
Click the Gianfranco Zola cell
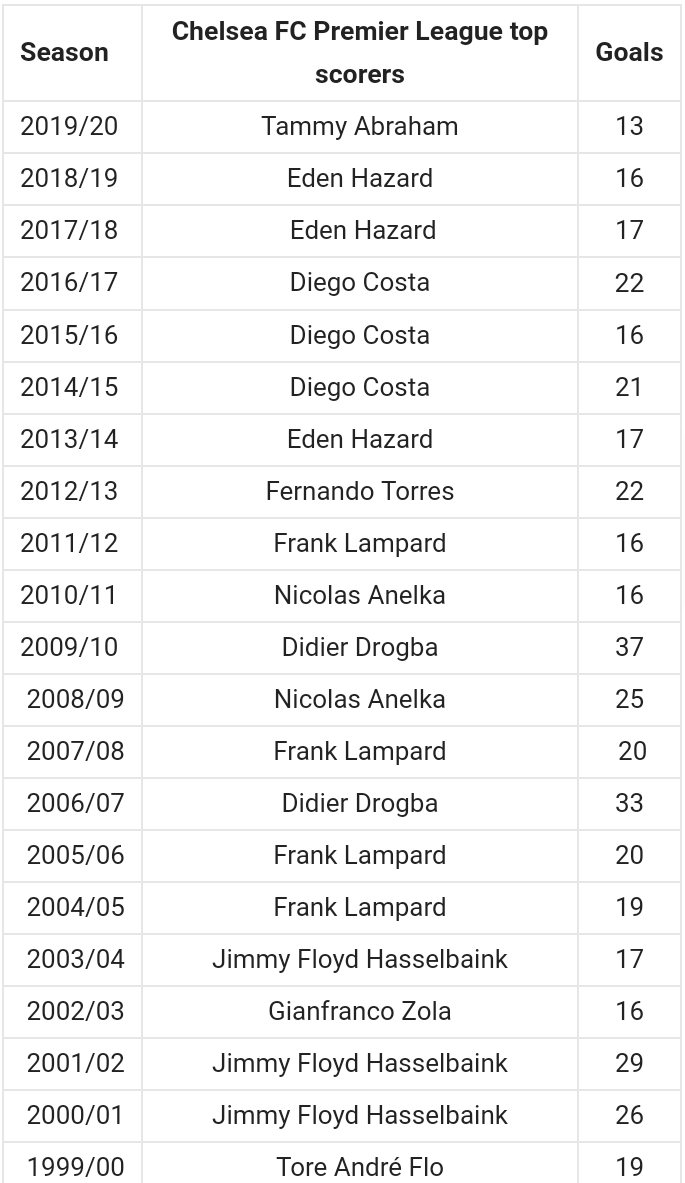pos(360,1011)
